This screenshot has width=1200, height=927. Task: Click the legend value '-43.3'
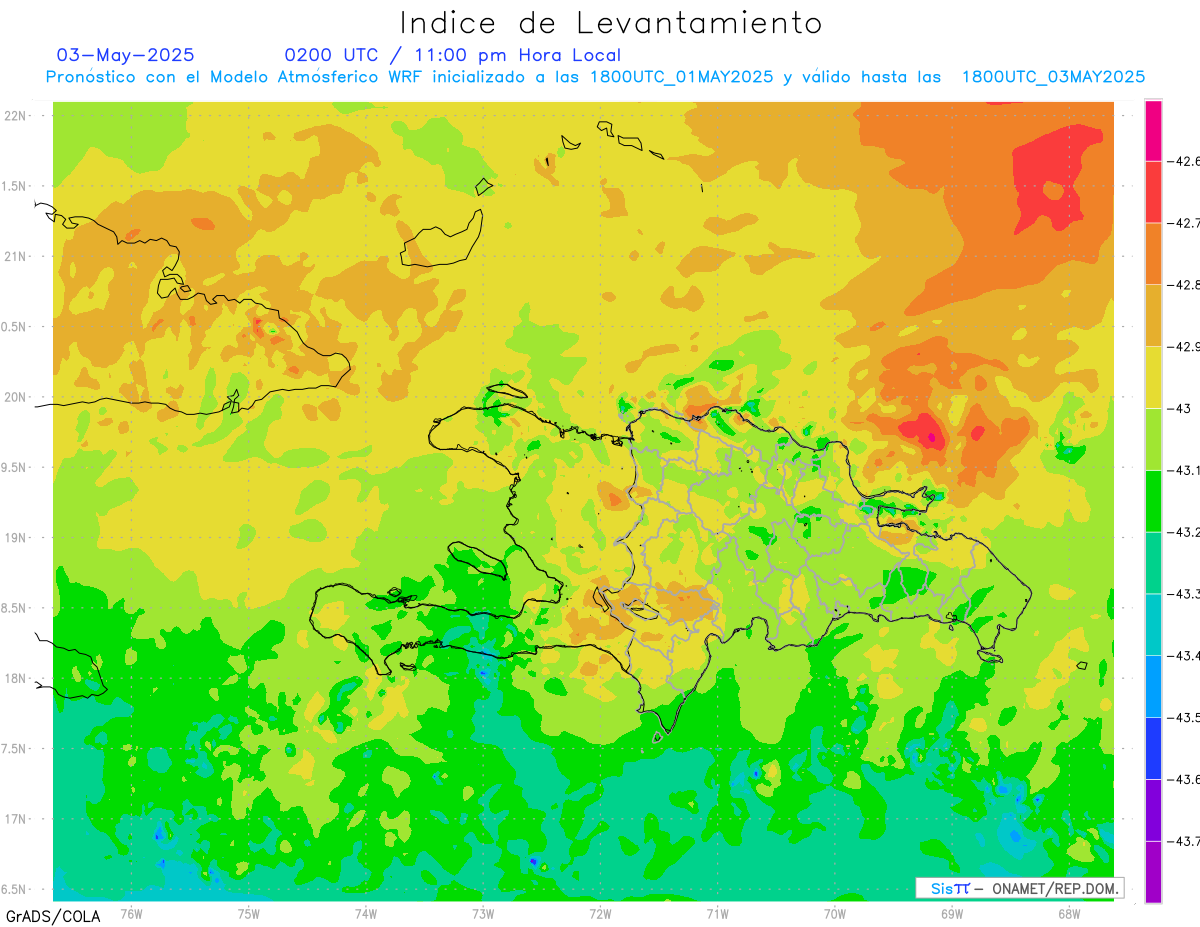[x=1184, y=594]
